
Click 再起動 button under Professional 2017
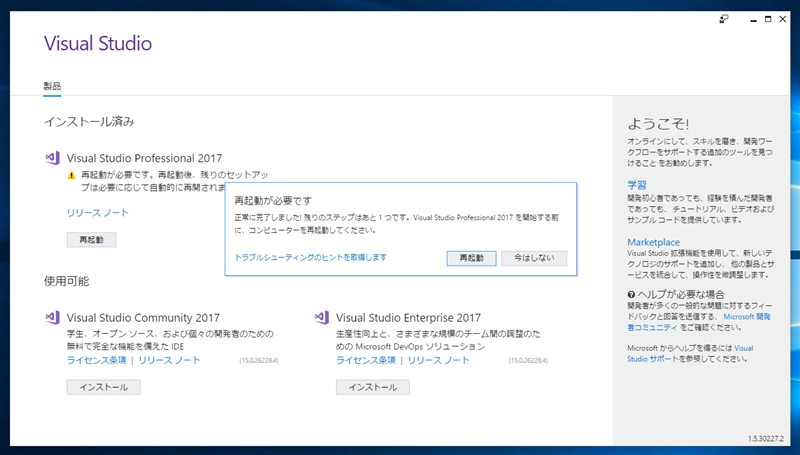point(91,240)
